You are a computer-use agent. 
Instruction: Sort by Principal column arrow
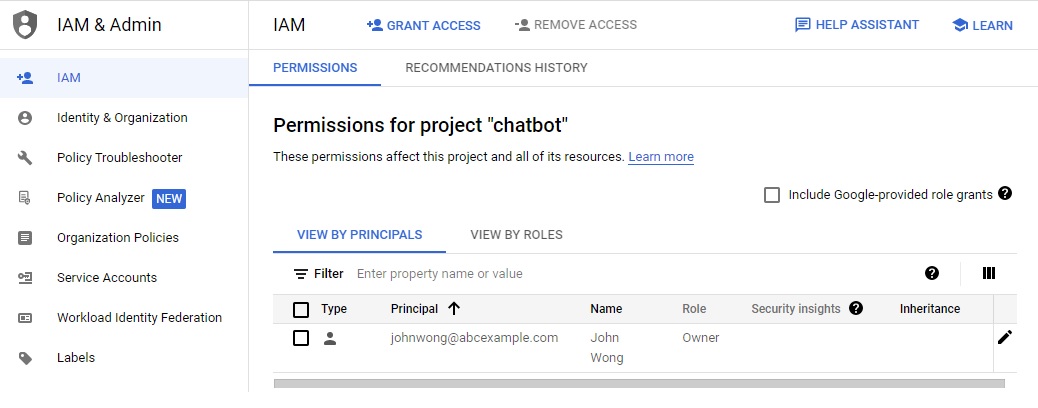[454, 309]
